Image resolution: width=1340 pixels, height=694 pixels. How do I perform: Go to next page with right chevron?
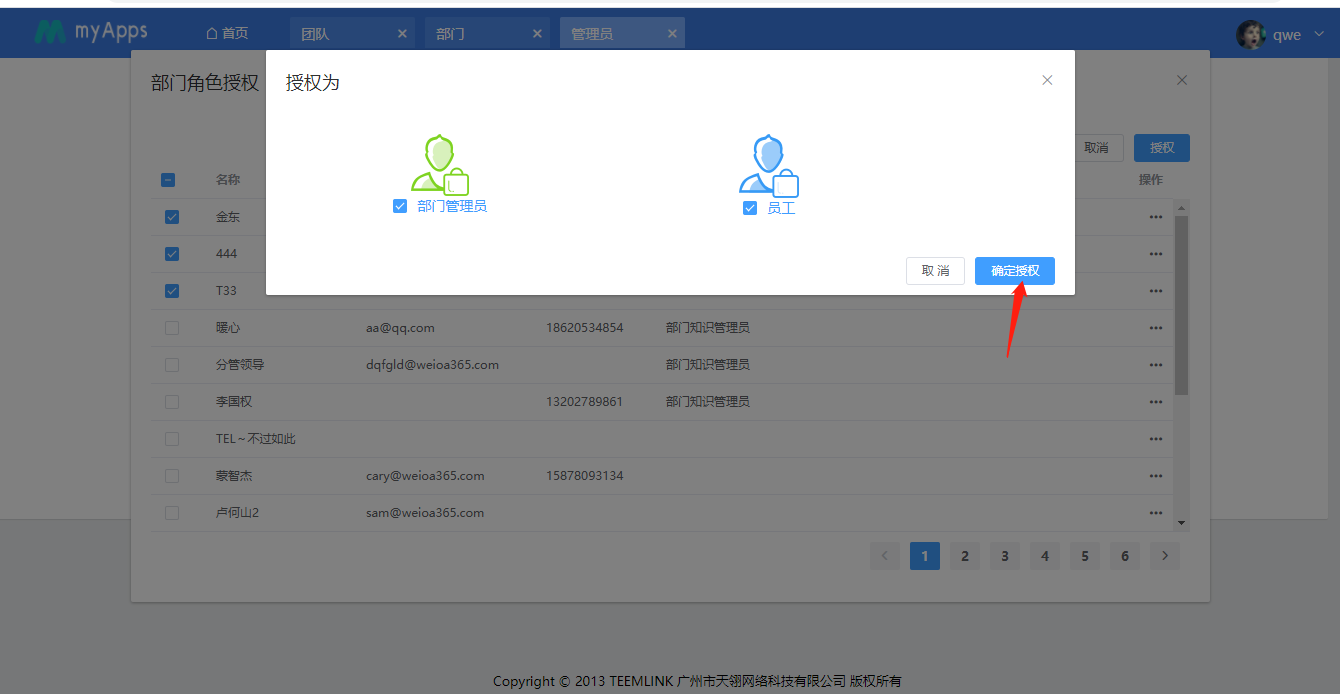click(1164, 556)
